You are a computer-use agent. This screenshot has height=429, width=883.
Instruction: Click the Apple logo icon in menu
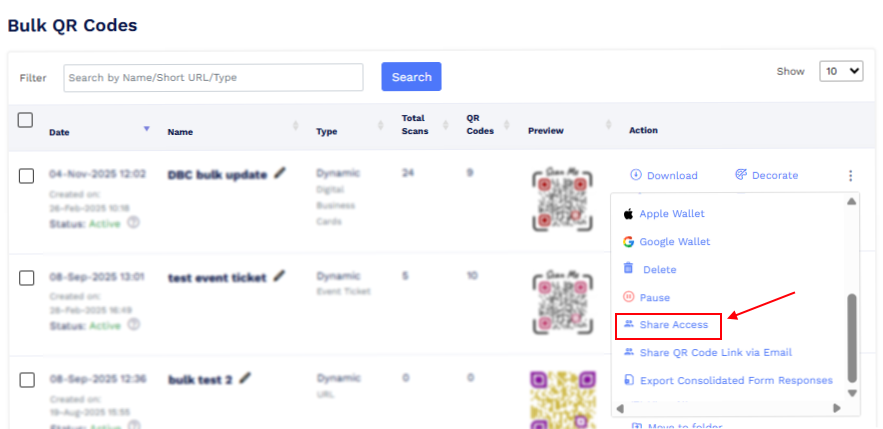(x=628, y=214)
